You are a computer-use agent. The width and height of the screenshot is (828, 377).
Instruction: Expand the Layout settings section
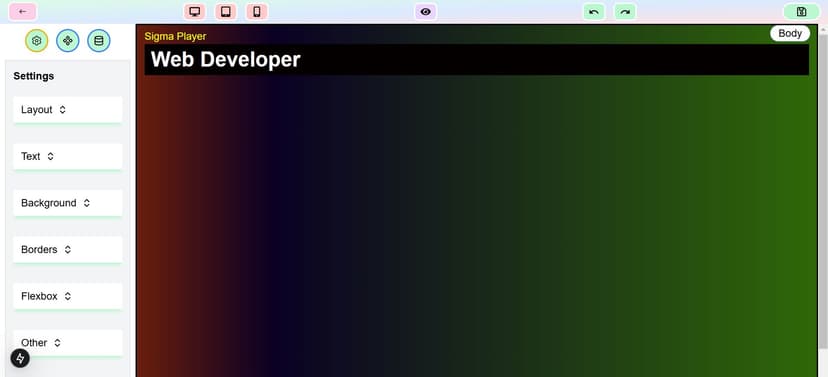[68, 110]
